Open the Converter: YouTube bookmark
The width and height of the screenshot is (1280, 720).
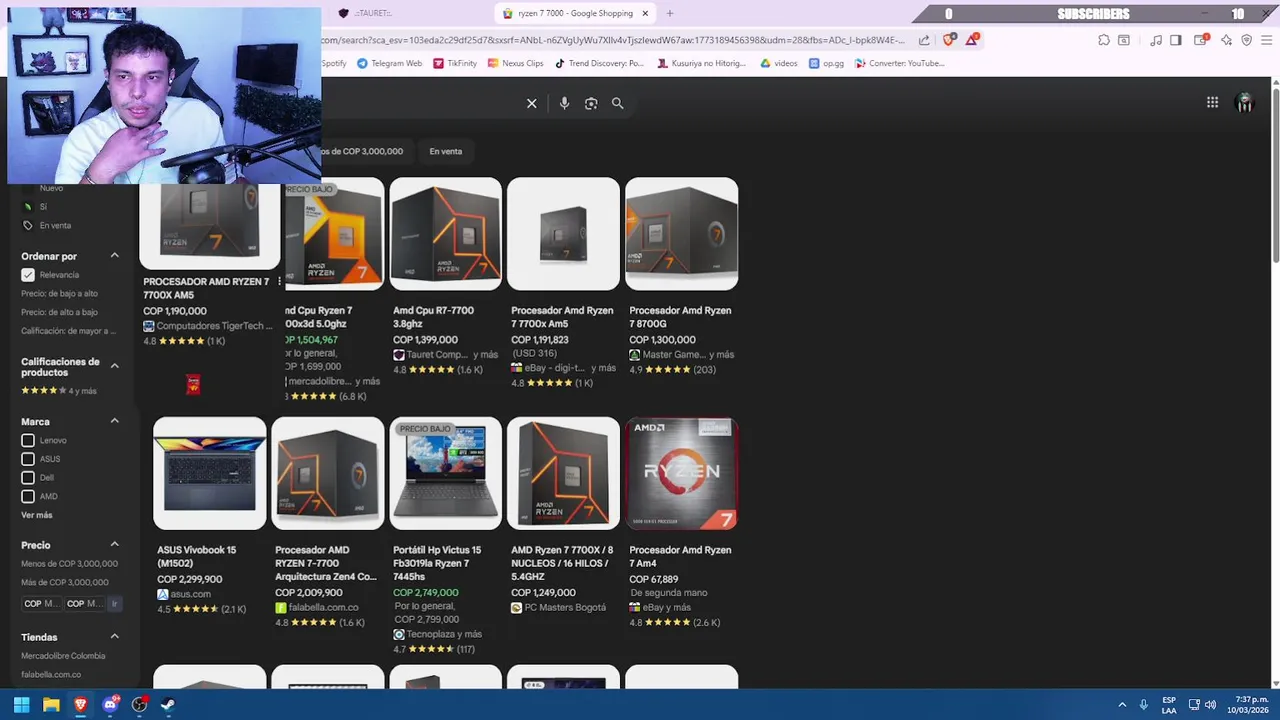coord(900,63)
